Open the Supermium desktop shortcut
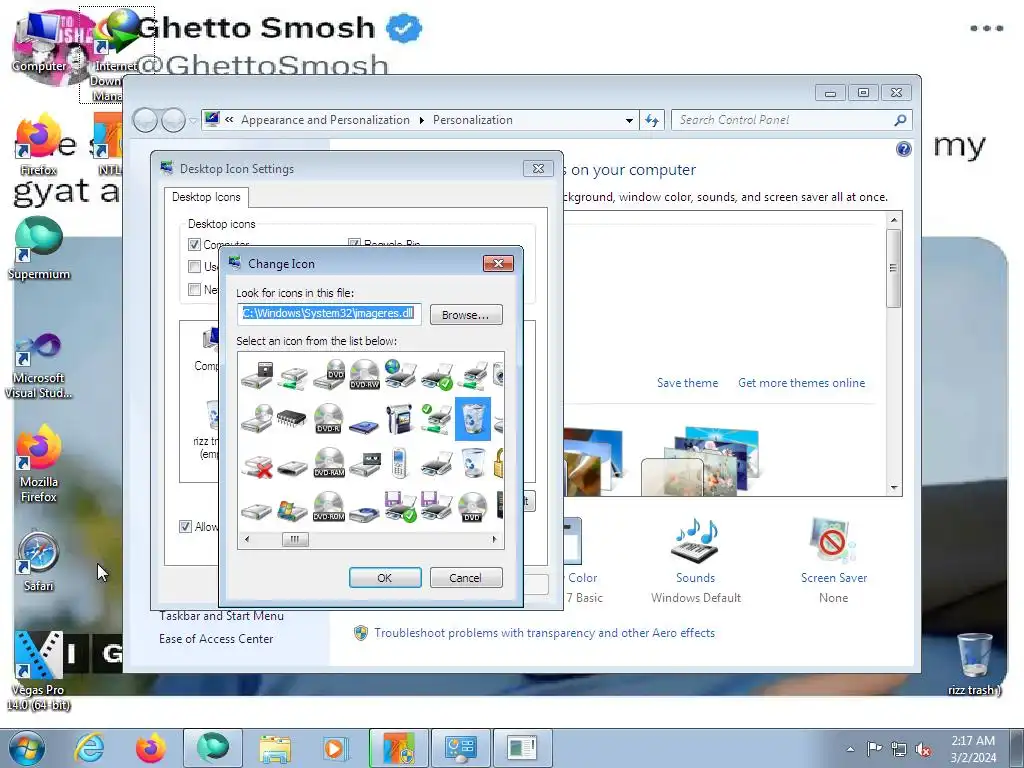This screenshot has width=1024, height=768. (x=39, y=249)
